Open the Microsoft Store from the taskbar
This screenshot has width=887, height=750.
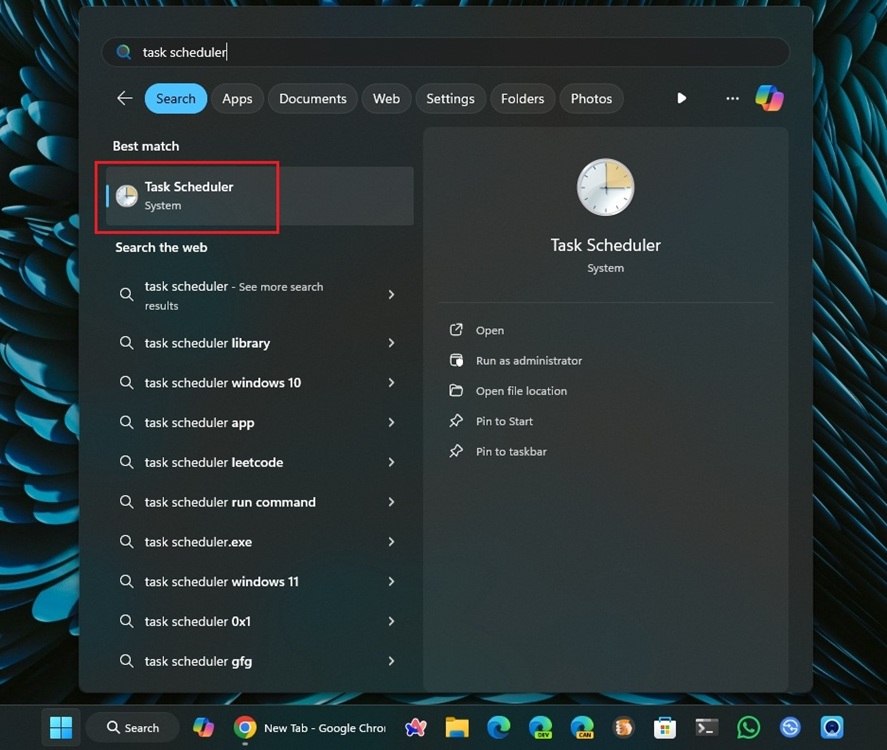click(665, 727)
